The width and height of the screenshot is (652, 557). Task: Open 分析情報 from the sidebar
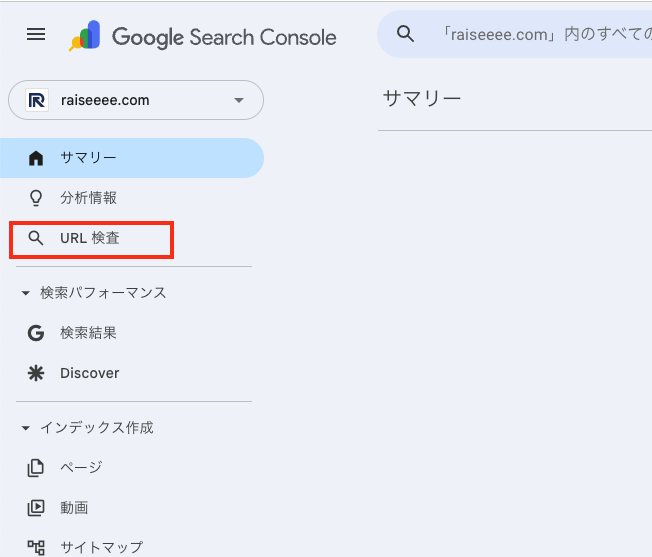click(88, 198)
